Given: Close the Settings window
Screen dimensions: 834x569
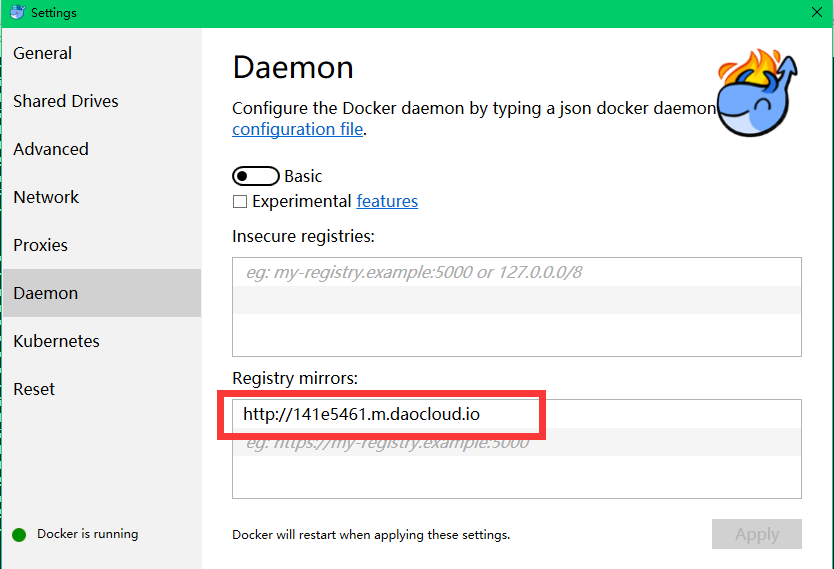Looking at the screenshot, I should coord(817,12).
